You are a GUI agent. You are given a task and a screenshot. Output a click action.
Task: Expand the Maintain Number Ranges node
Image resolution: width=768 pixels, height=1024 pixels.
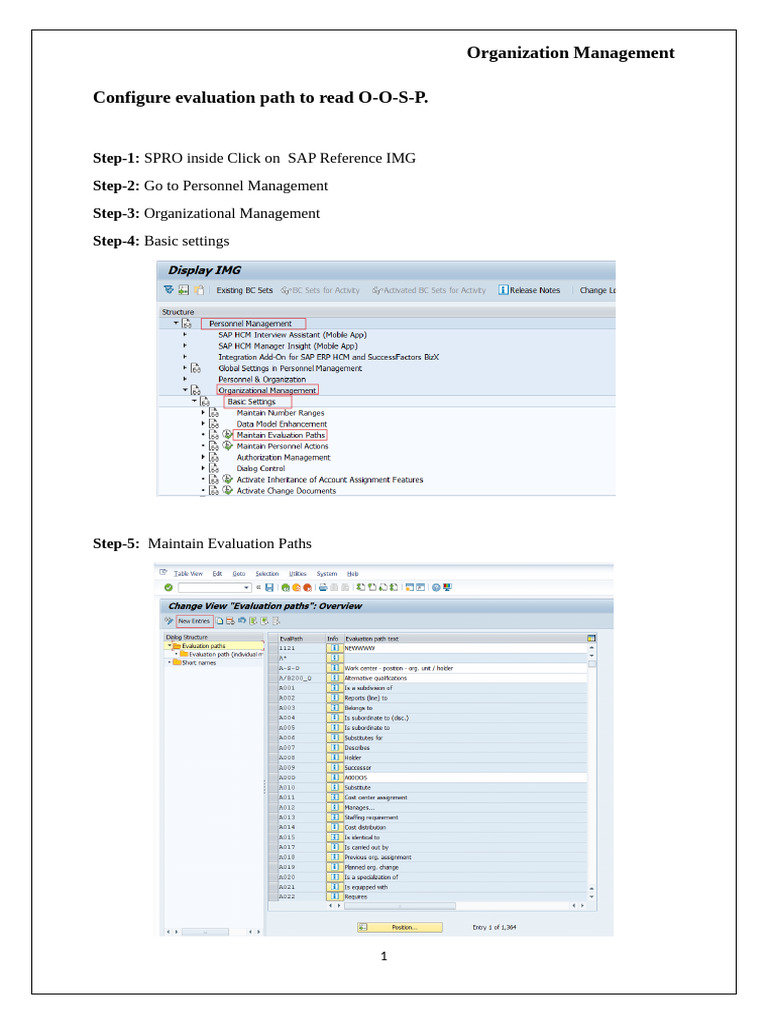203,412
